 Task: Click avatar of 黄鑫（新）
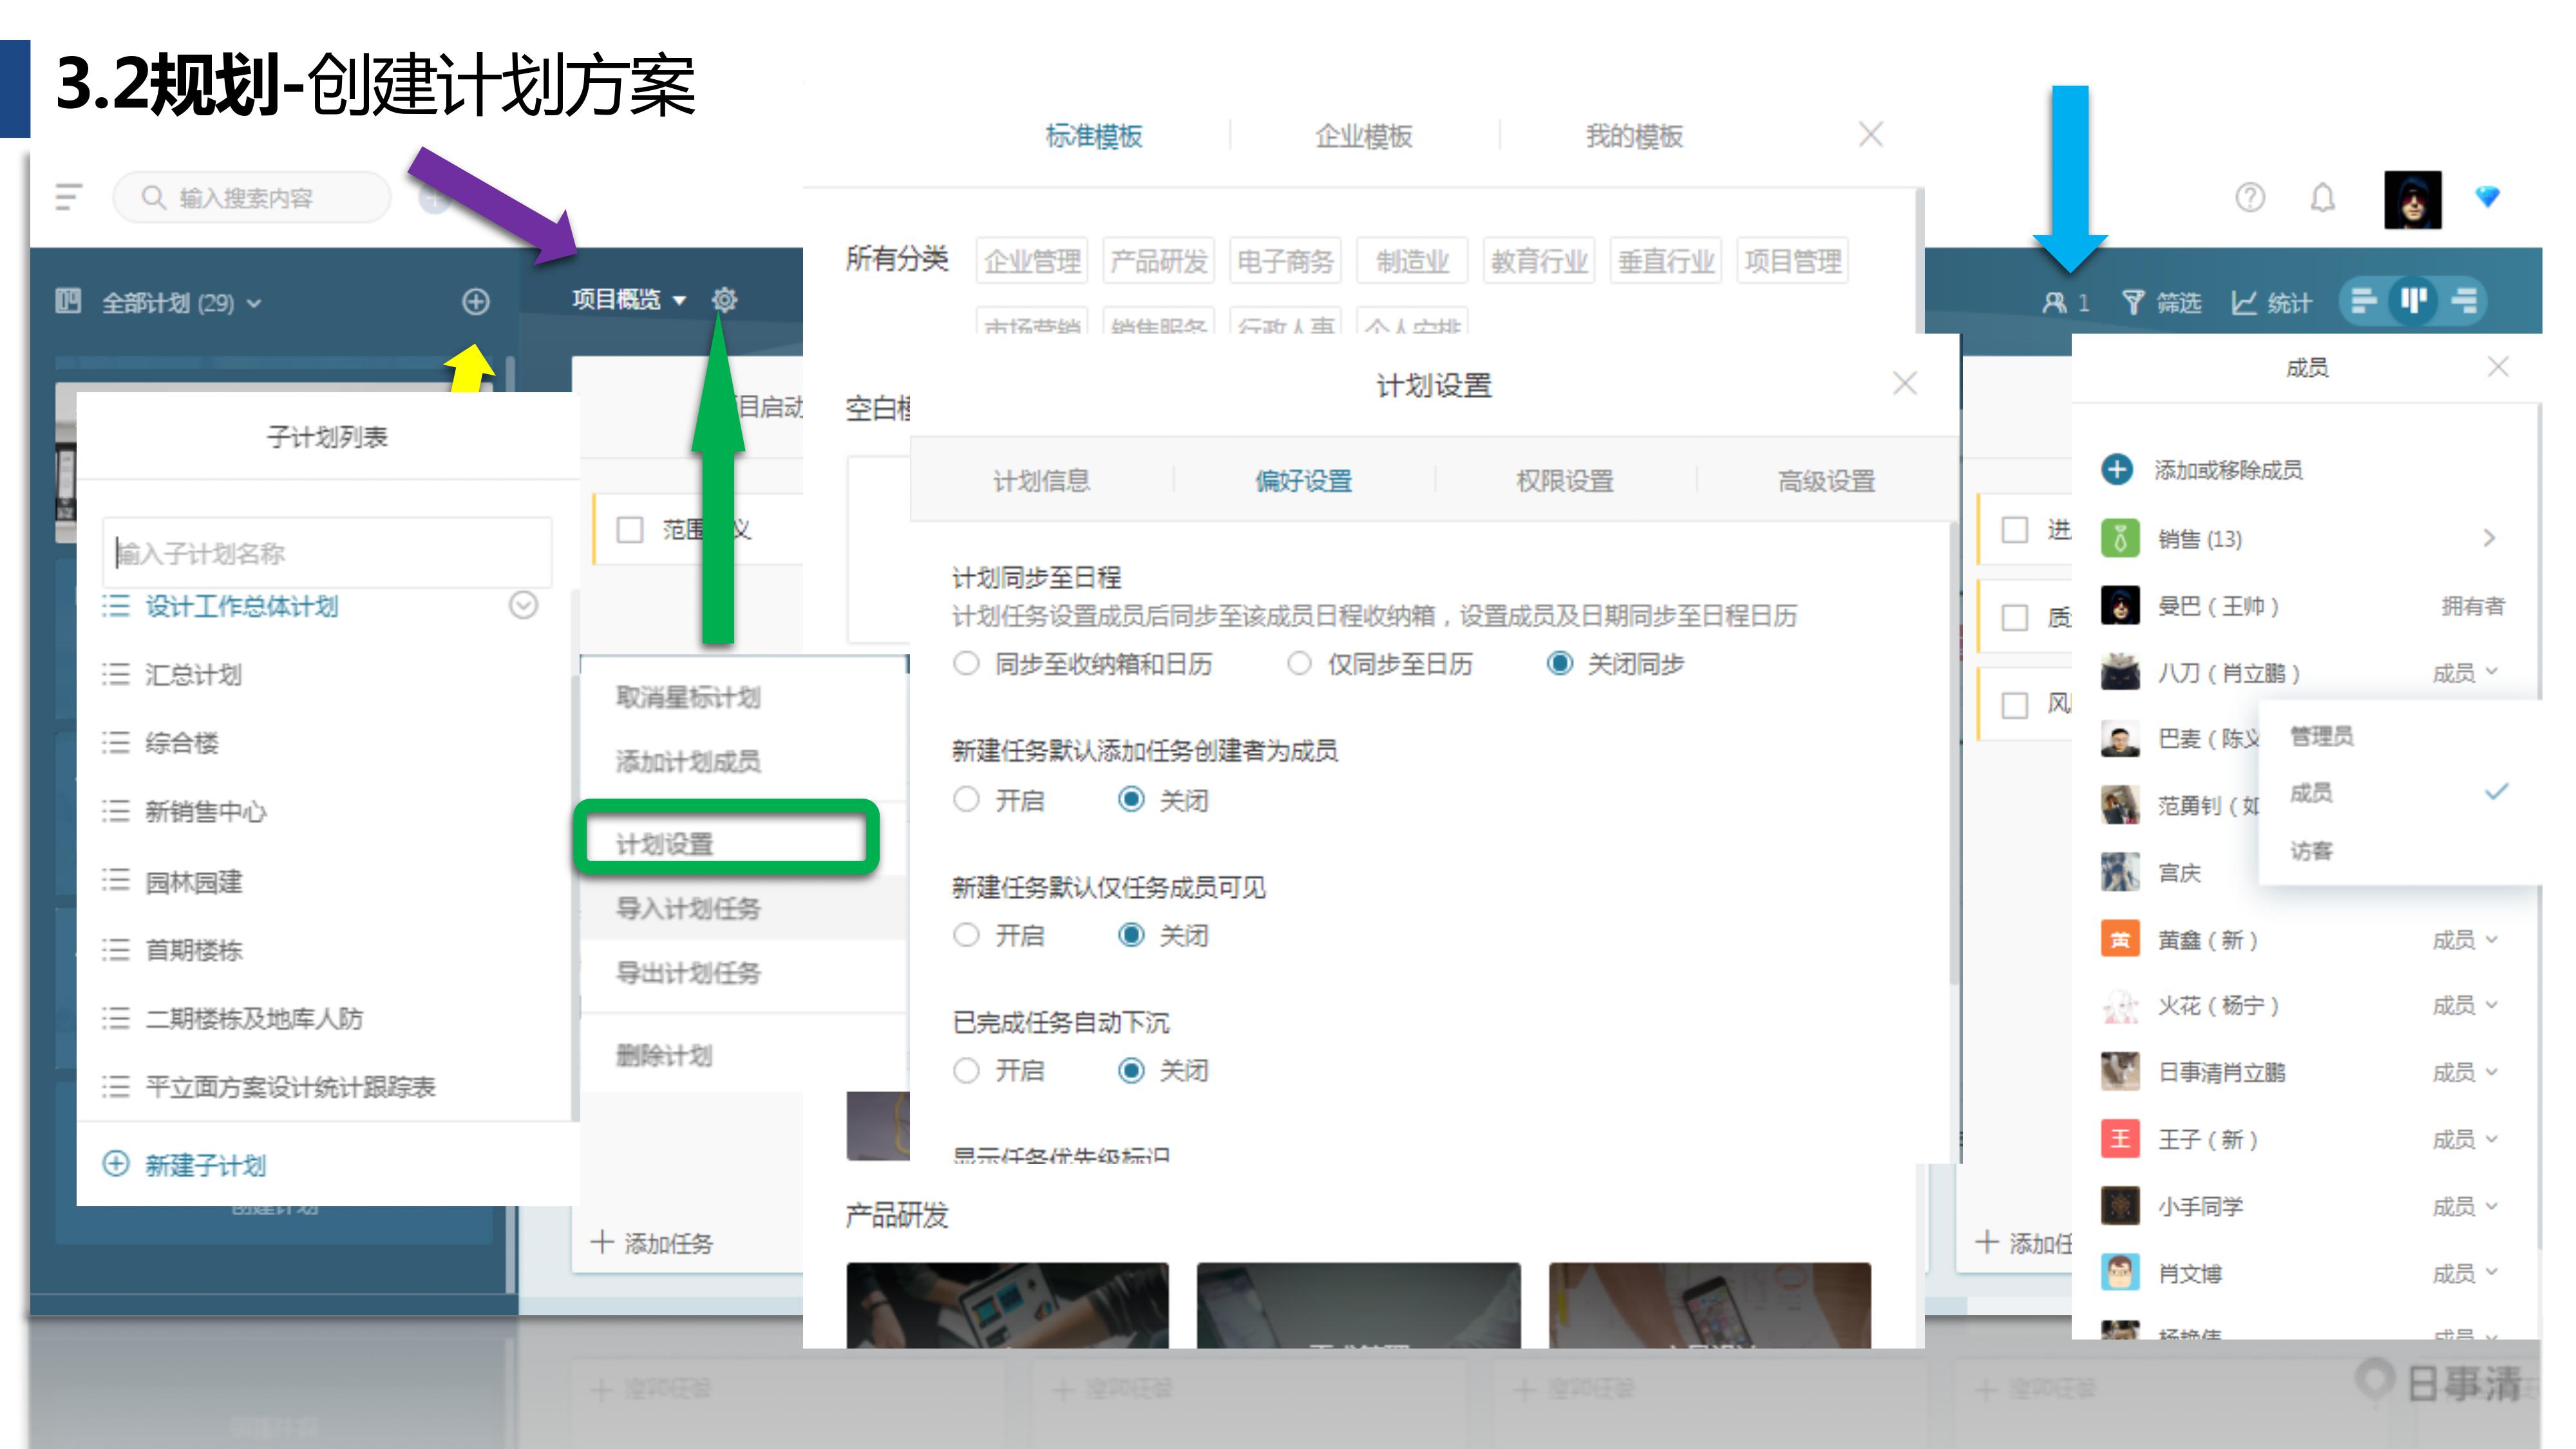[2120, 939]
